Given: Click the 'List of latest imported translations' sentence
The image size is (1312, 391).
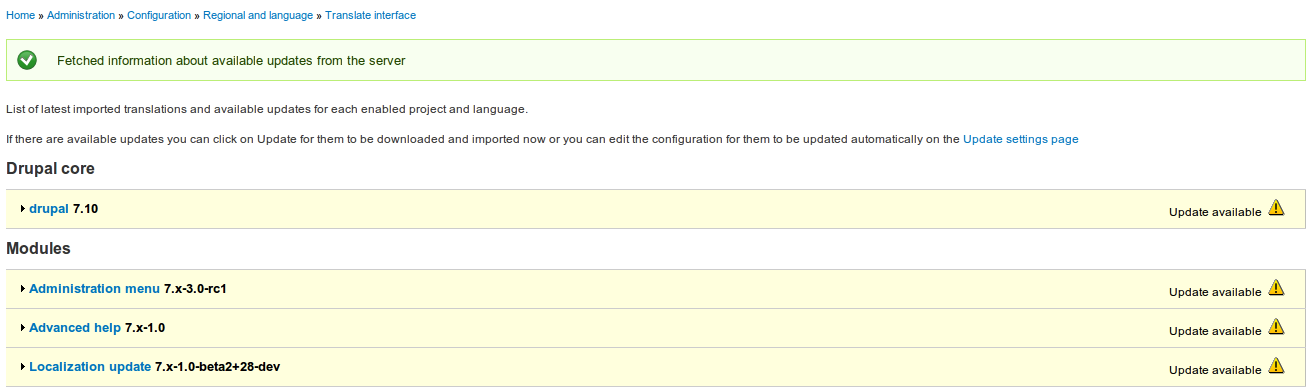Looking at the screenshot, I should click(x=267, y=108).
